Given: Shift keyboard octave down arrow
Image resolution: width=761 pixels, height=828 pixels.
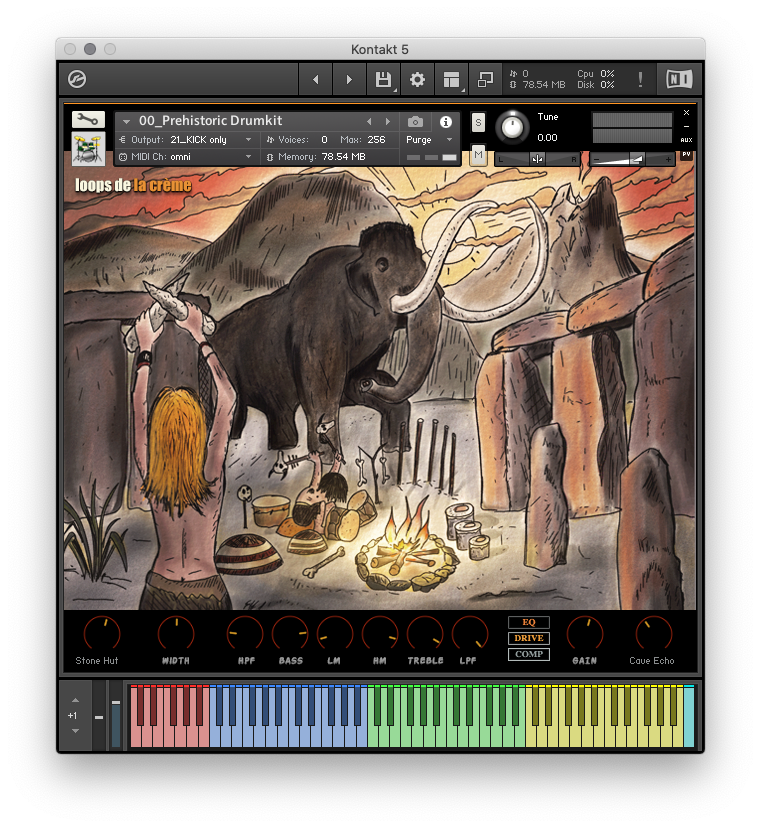Looking at the screenshot, I should [75, 731].
